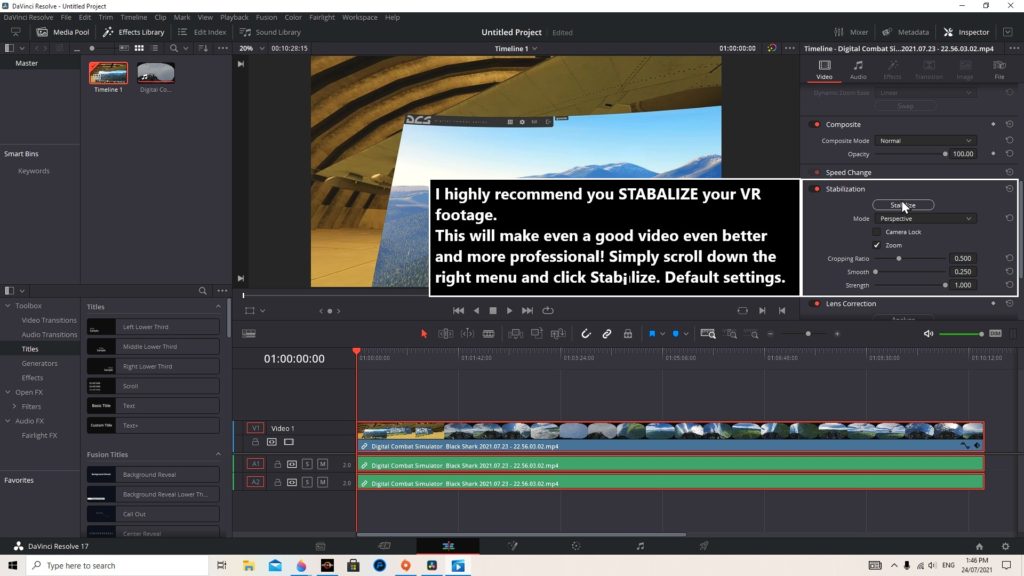Toggle the Linked Selection chain icon
The image size is (1024, 576).
[x=607, y=334]
